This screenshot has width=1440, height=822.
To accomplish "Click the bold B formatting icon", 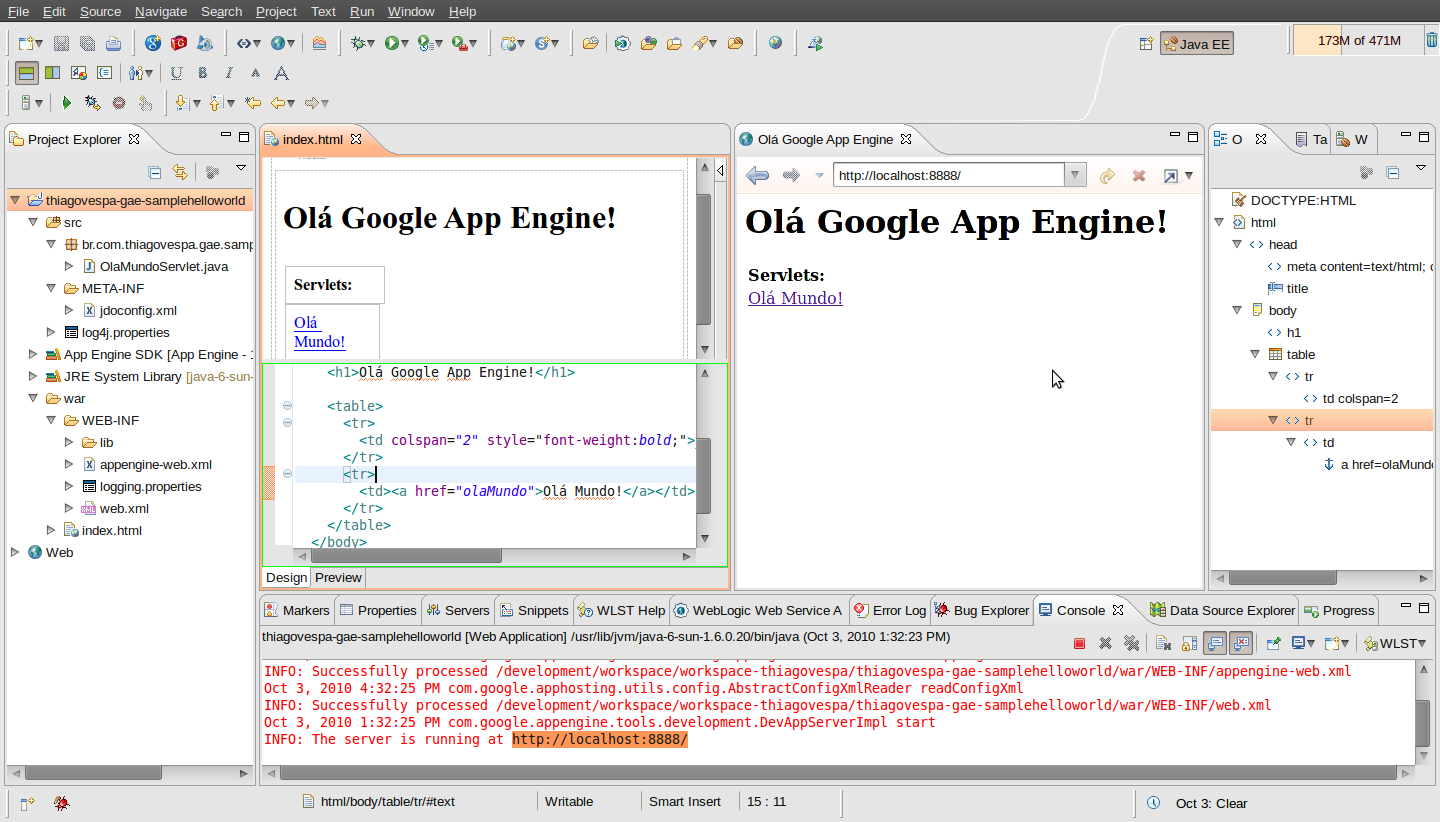I will click(x=203, y=73).
